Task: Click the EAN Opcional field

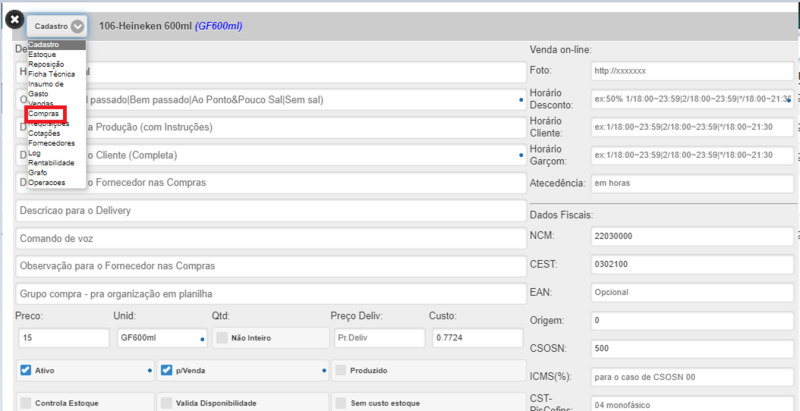Action: [x=692, y=292]
